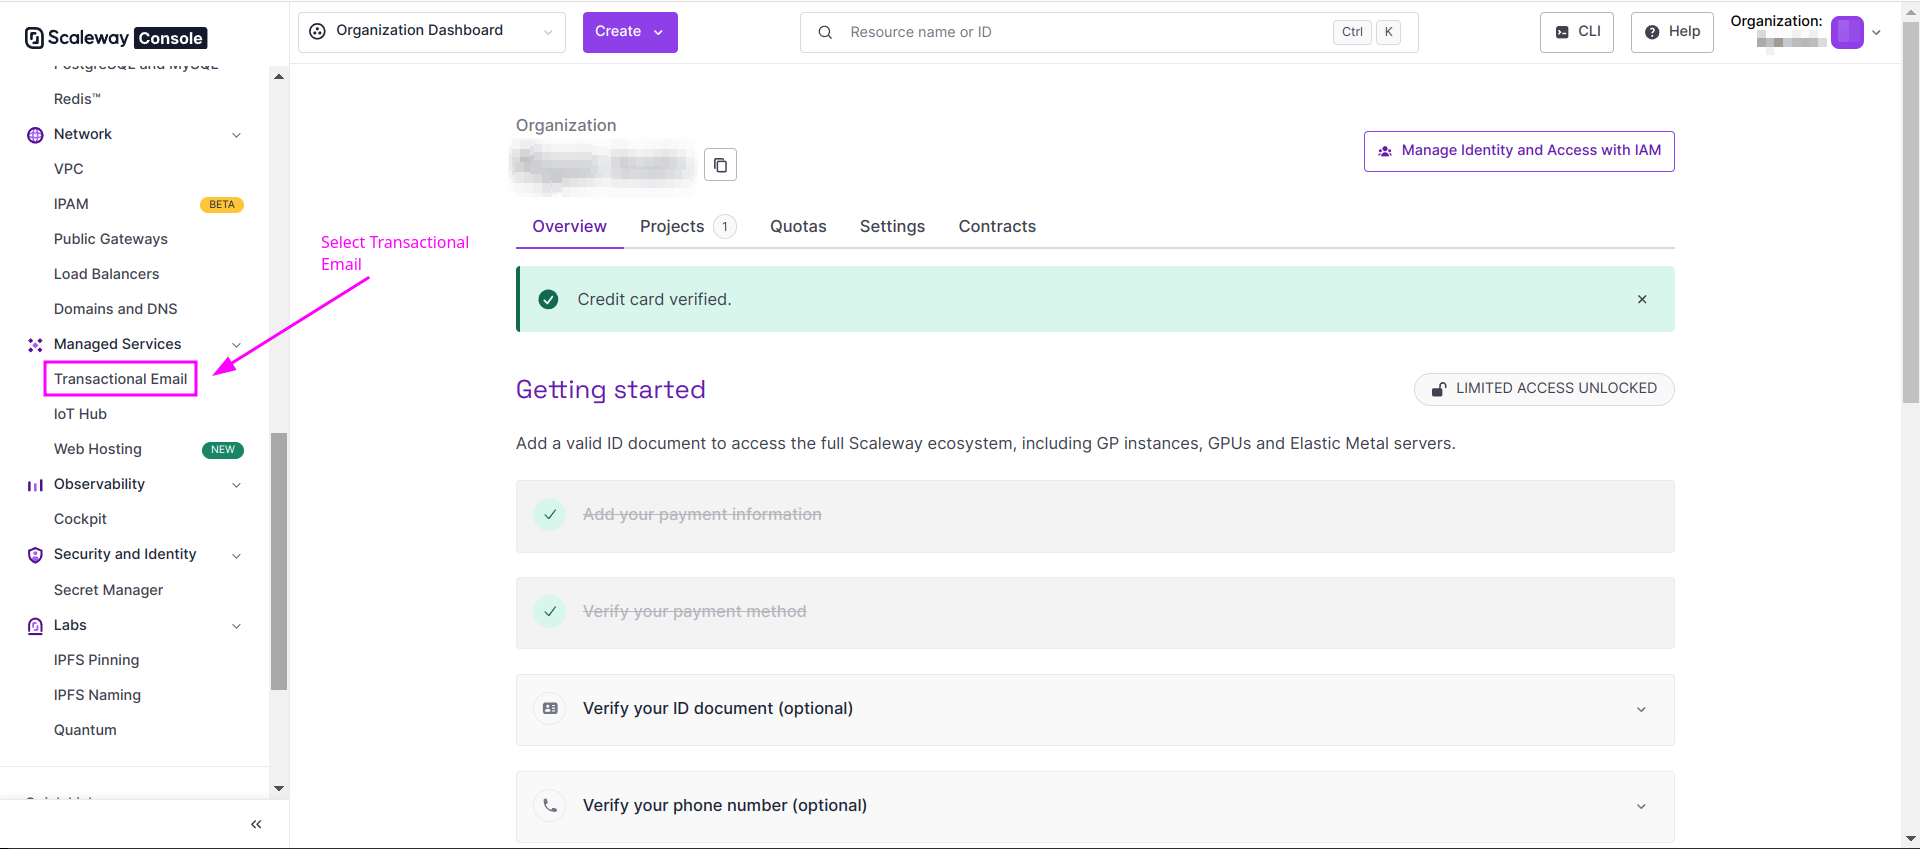Click the Managed Services icon
The height and width of the screenshot is (849, 1920).
35,345
